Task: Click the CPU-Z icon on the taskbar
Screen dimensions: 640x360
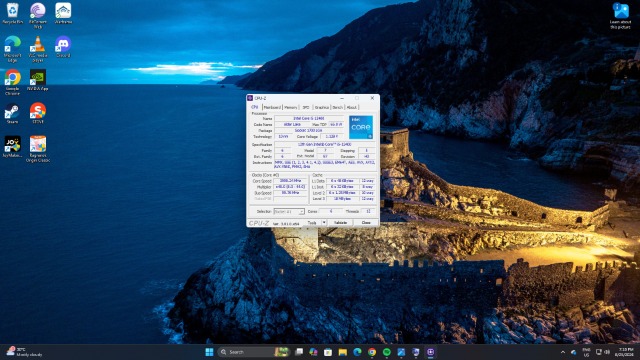Action: 431,352
